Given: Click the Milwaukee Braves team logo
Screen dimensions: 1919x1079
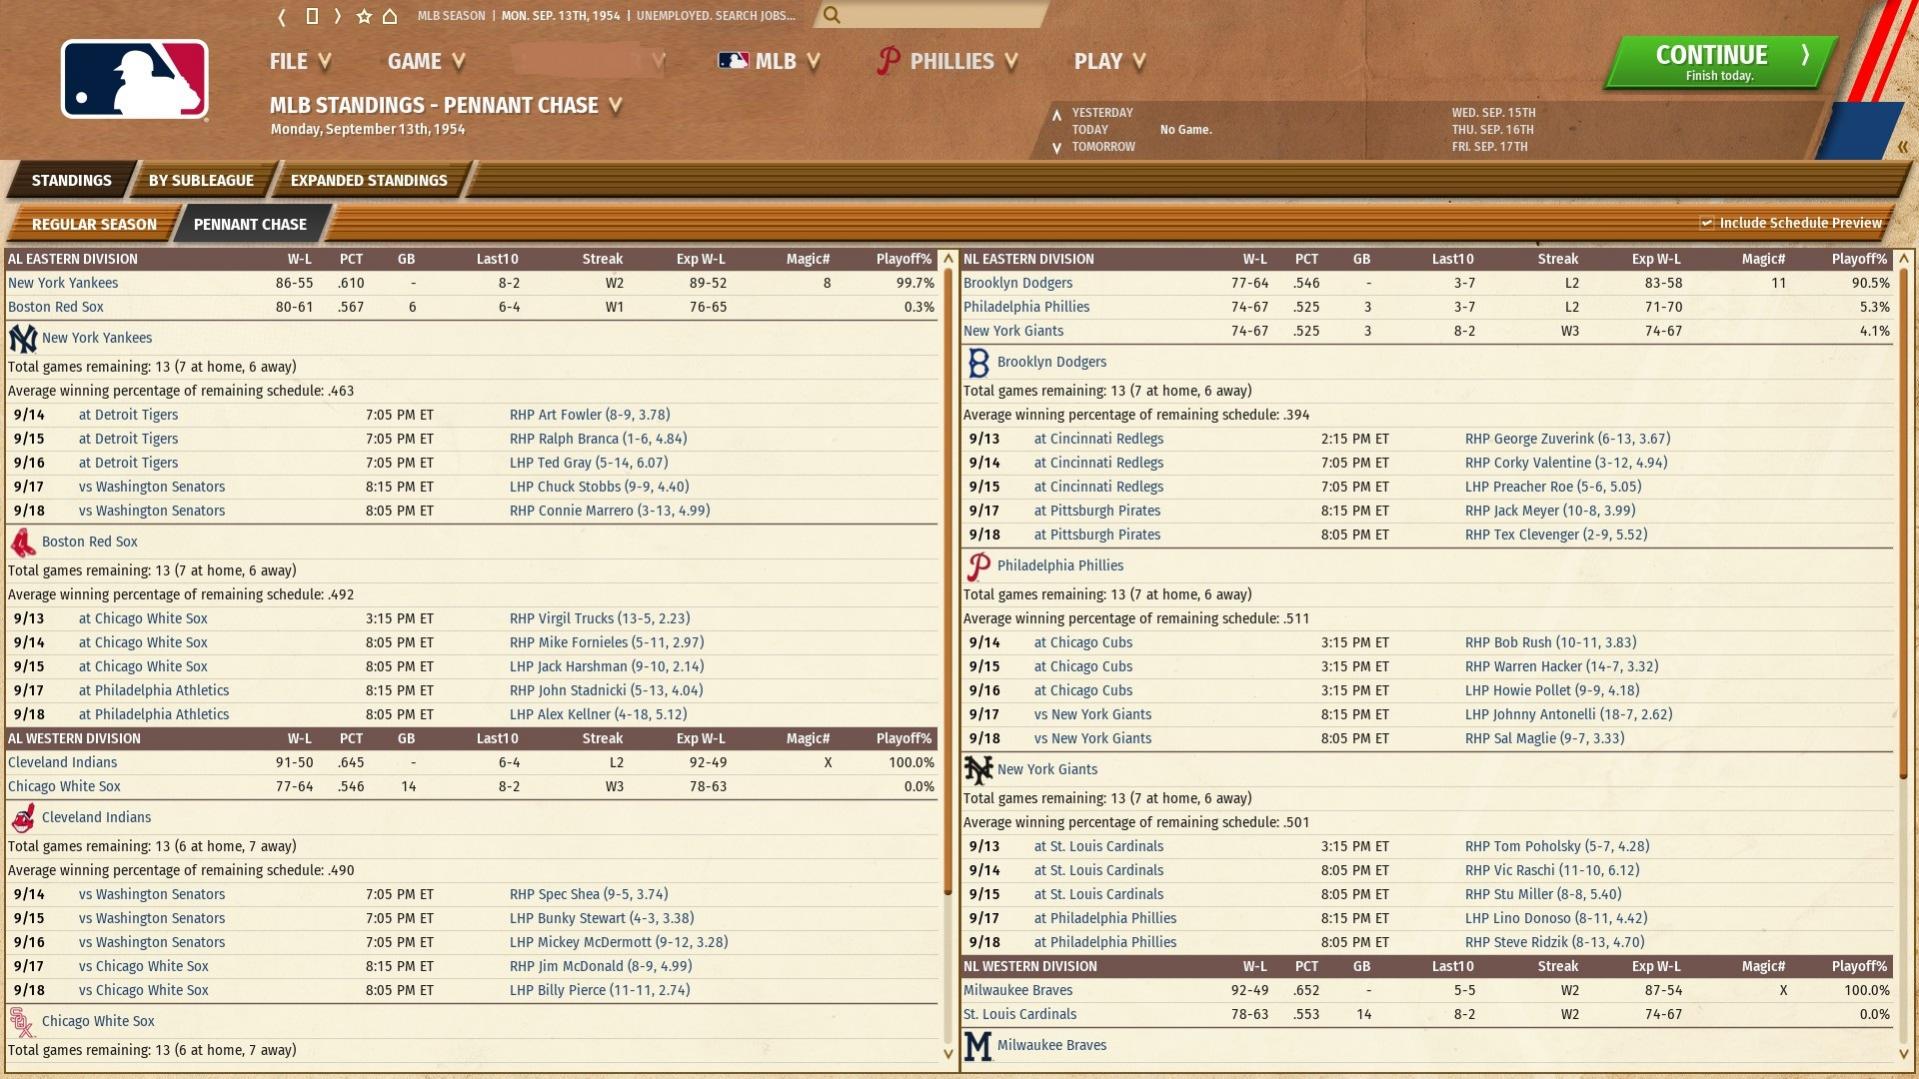Looking at the screenshot, I should [x=978, y=1046].
